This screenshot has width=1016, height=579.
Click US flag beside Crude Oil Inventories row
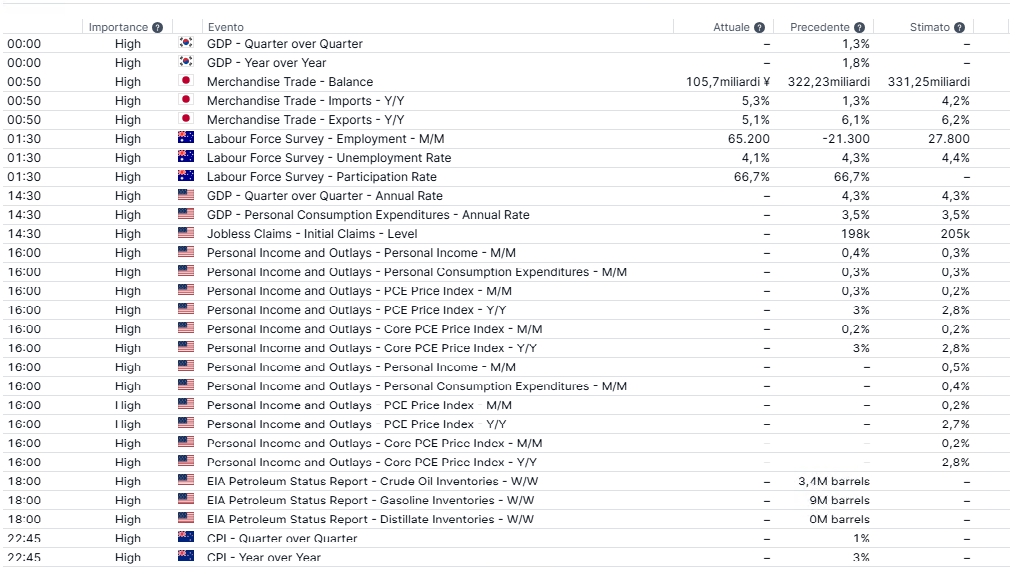tap(185, 481)
